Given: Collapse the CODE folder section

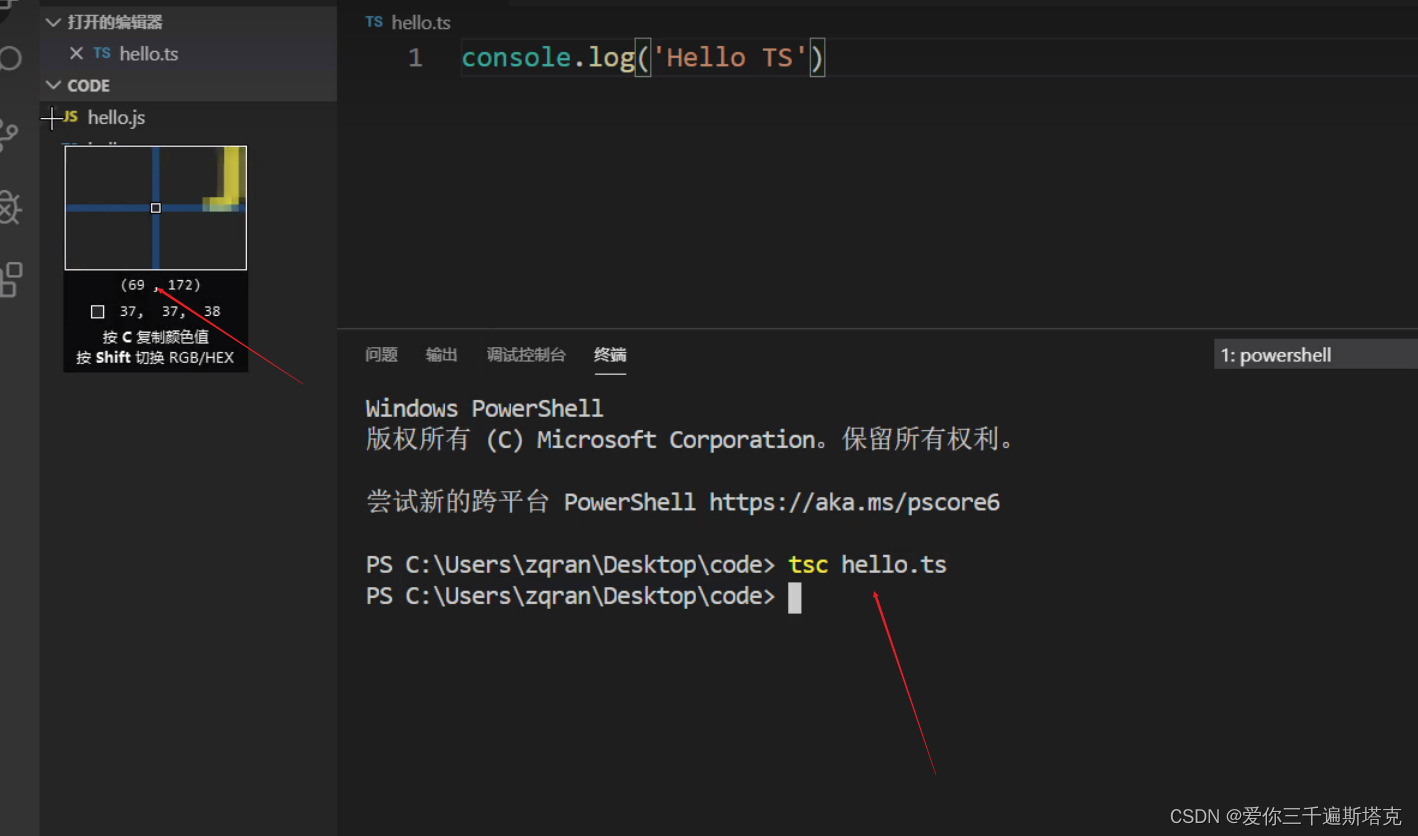Looking at the screenshot, I should (x=52, y=85).
